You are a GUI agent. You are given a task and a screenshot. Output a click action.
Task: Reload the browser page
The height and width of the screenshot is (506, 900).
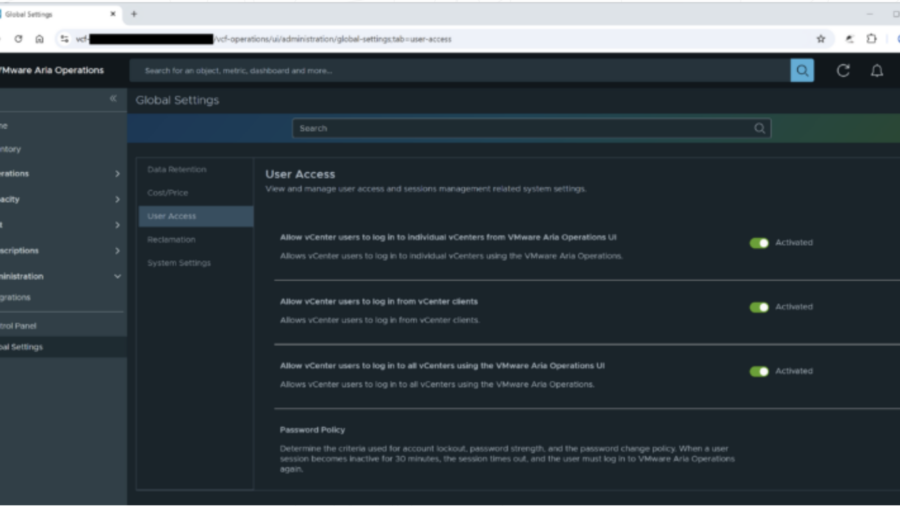point(18,39)
